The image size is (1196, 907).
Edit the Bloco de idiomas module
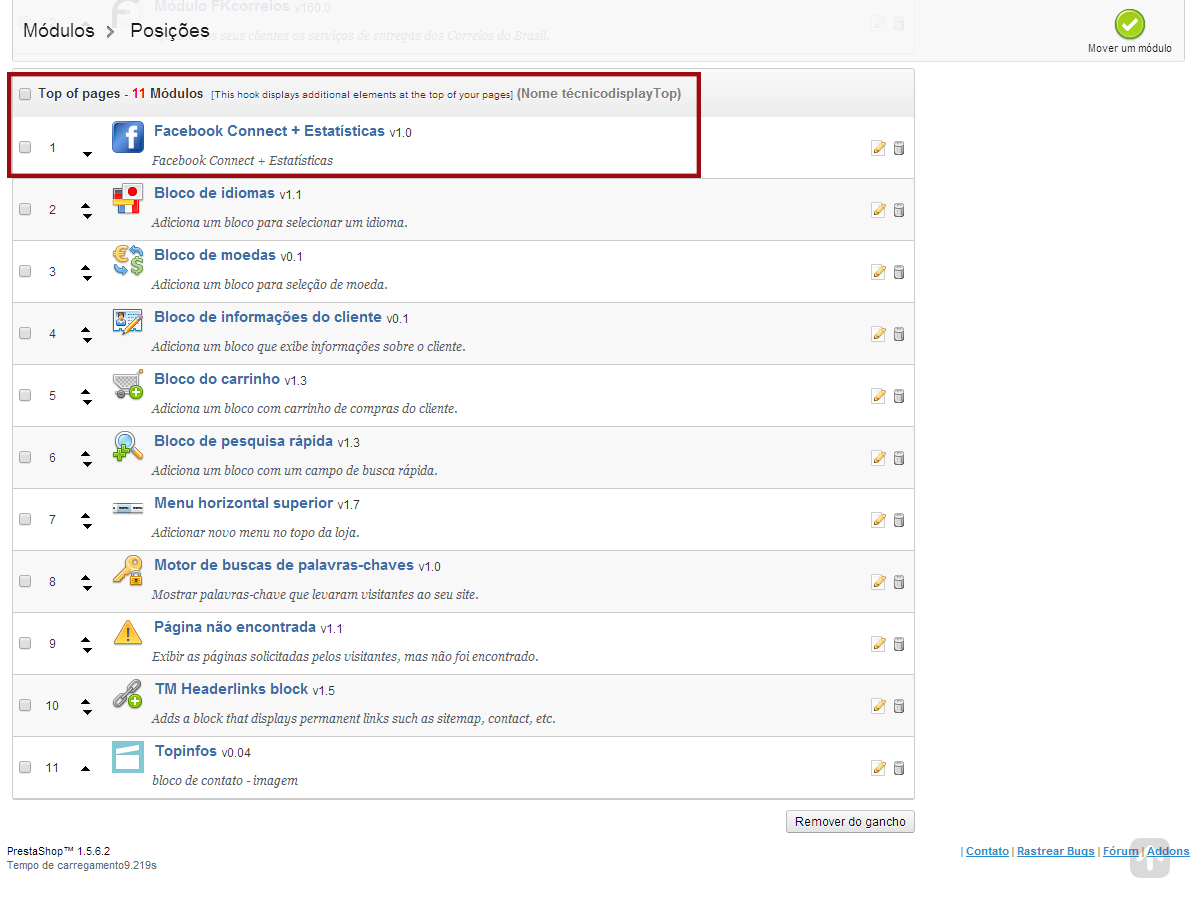(879, 210)
